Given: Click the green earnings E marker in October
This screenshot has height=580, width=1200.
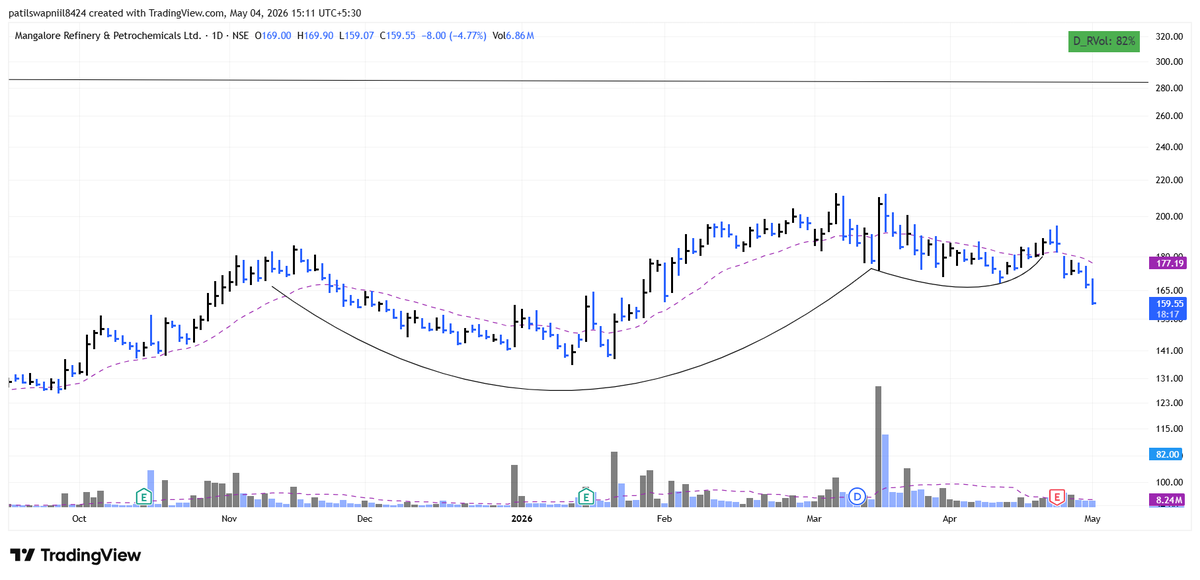Looking at the screenshot, I should [145, 496].
